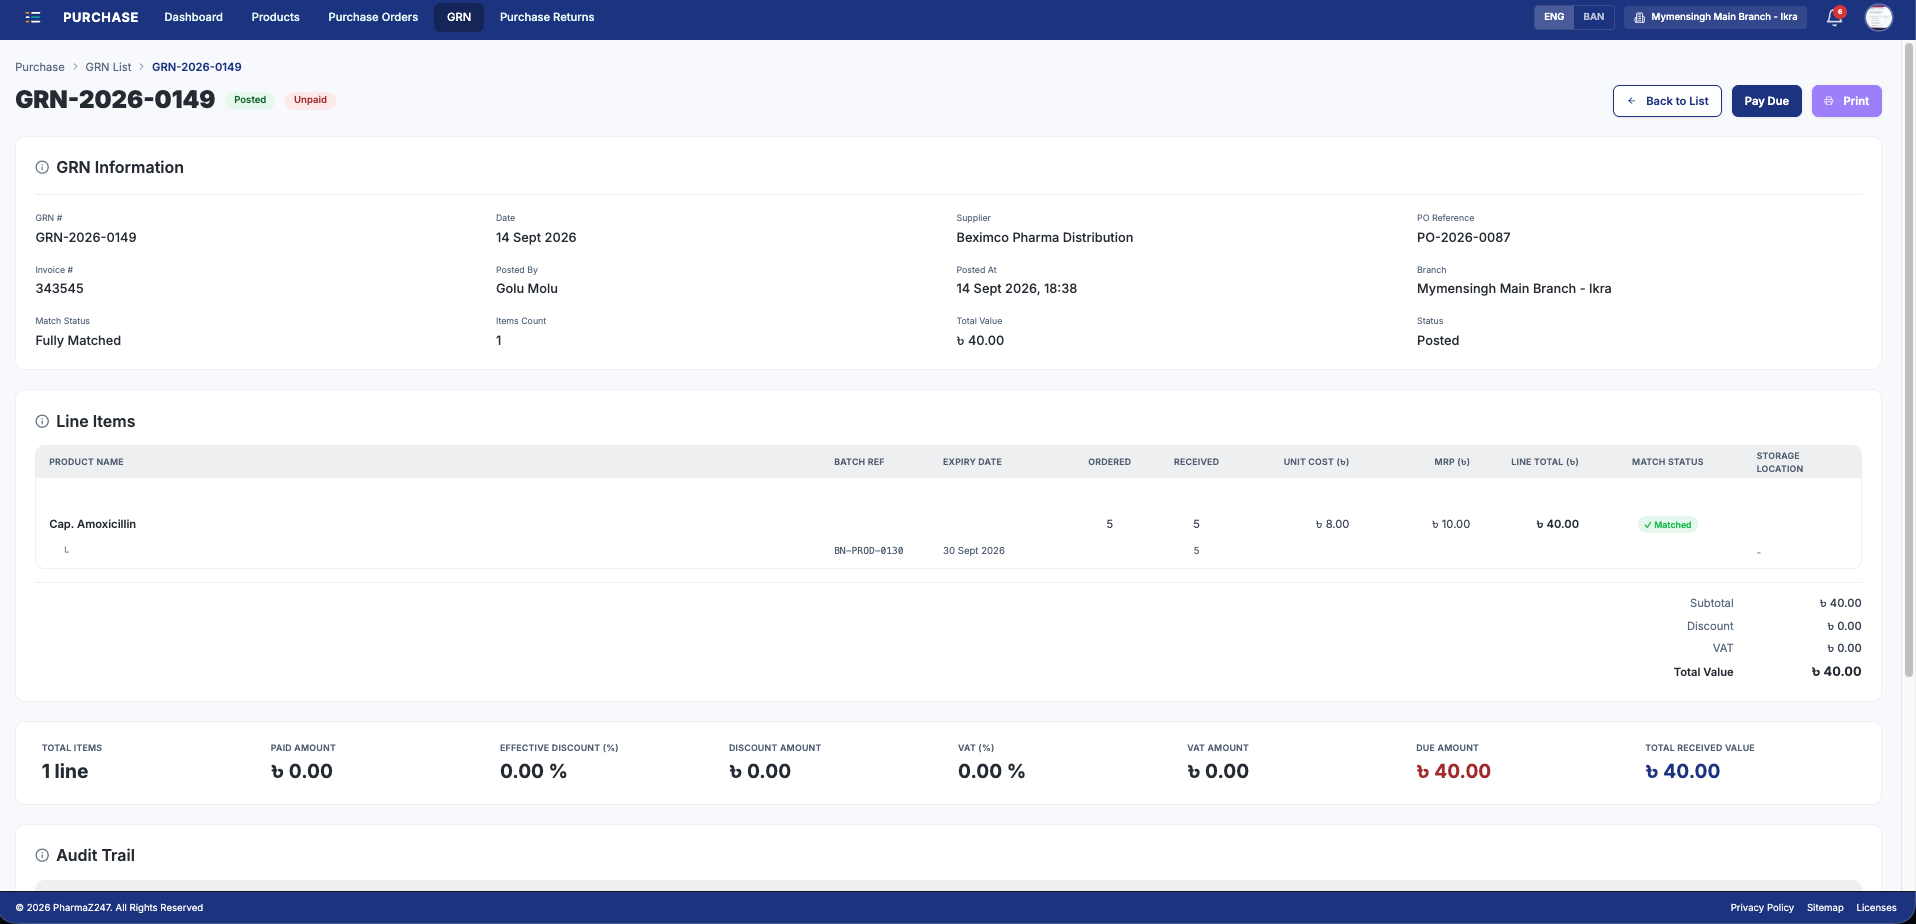The height and width of the screenshot is (924, 1916).
Task: Go to Purchase in the breadcrumb
Action: (x=40, y=67)
